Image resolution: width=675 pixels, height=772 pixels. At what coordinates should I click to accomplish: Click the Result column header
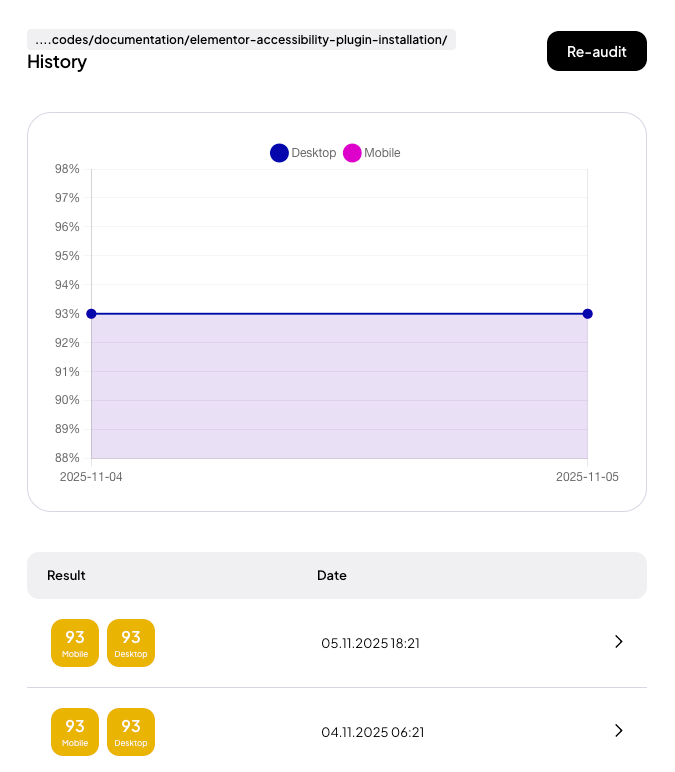[x=66, y=576]
